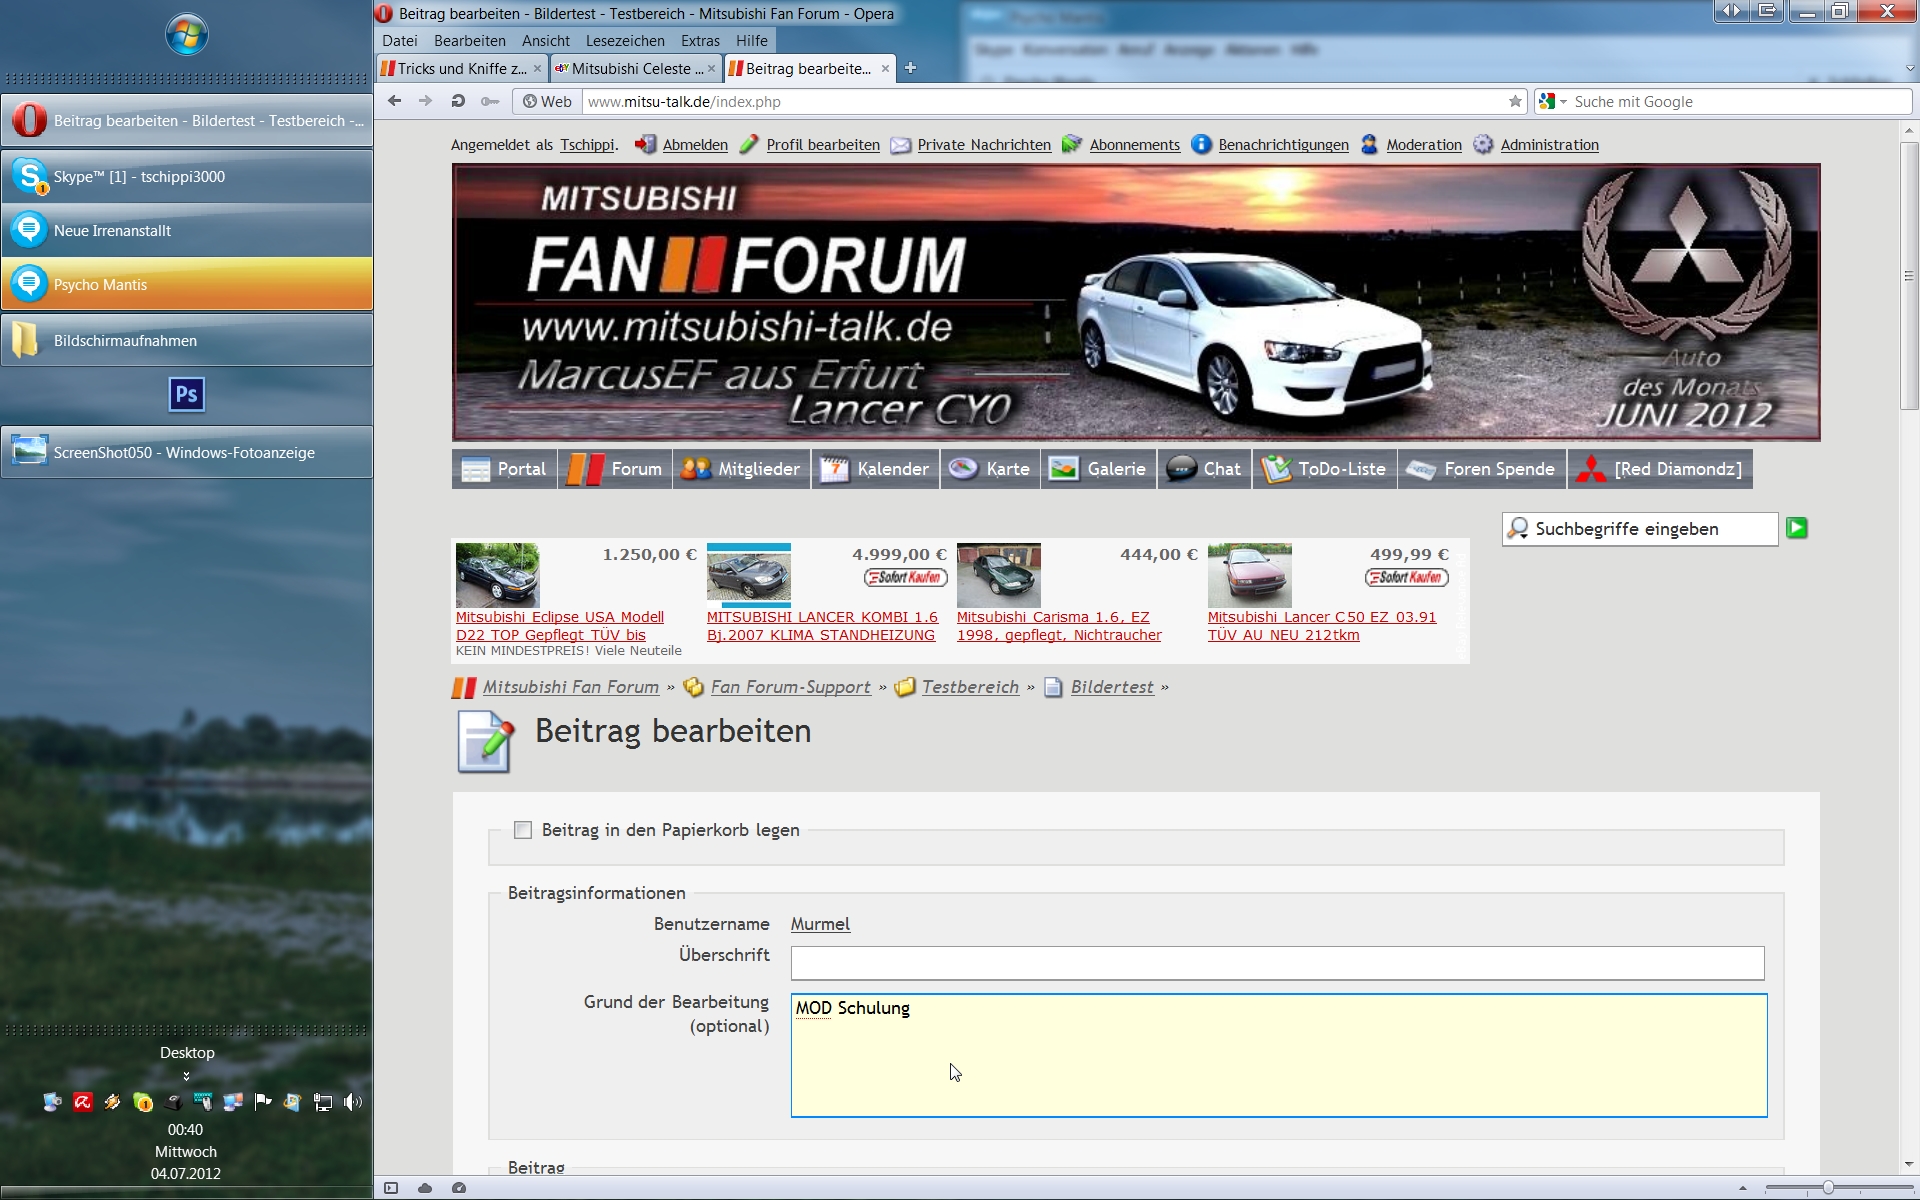The image size is (1920, 1200).
Task: Open the Lesezeichen menu
Action: (625, 41)
